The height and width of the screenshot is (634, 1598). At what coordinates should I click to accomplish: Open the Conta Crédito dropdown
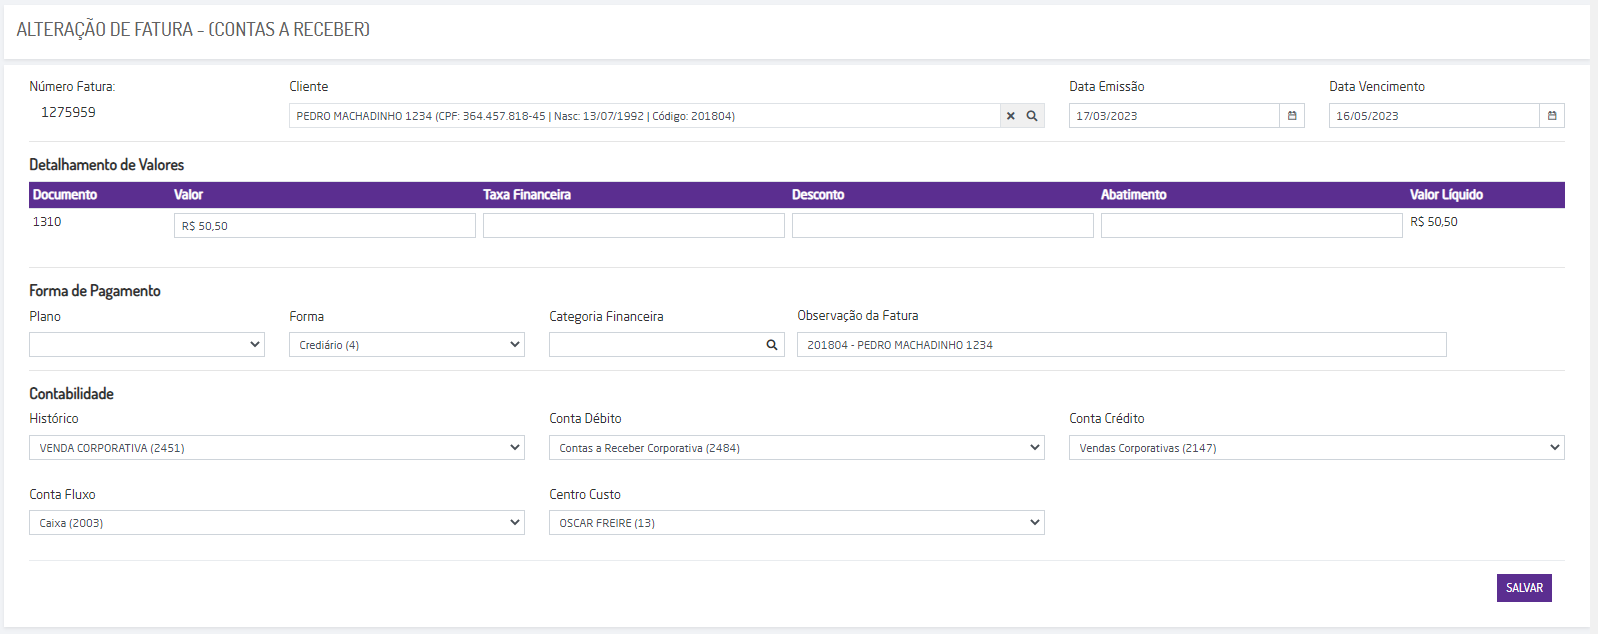click(x=1317, y=448)
